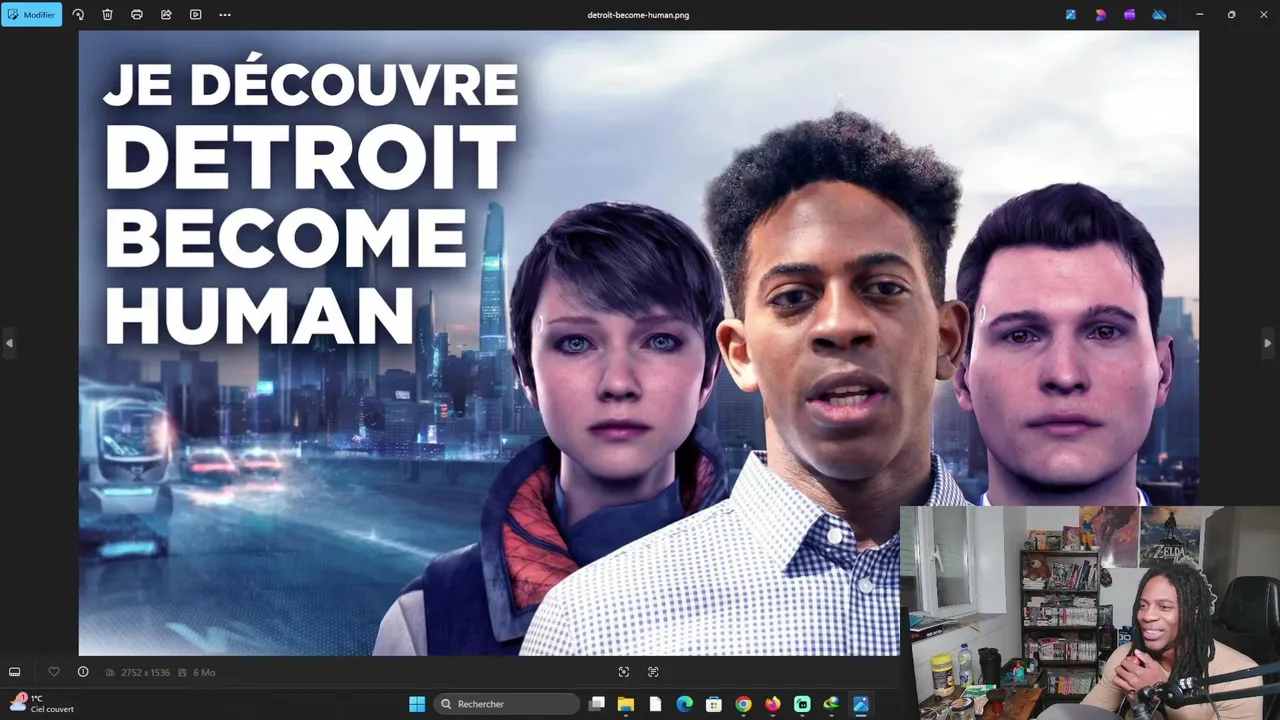The image size is (1280, 720).
Task: Show file info with the info icon
Action: (83, 672)
